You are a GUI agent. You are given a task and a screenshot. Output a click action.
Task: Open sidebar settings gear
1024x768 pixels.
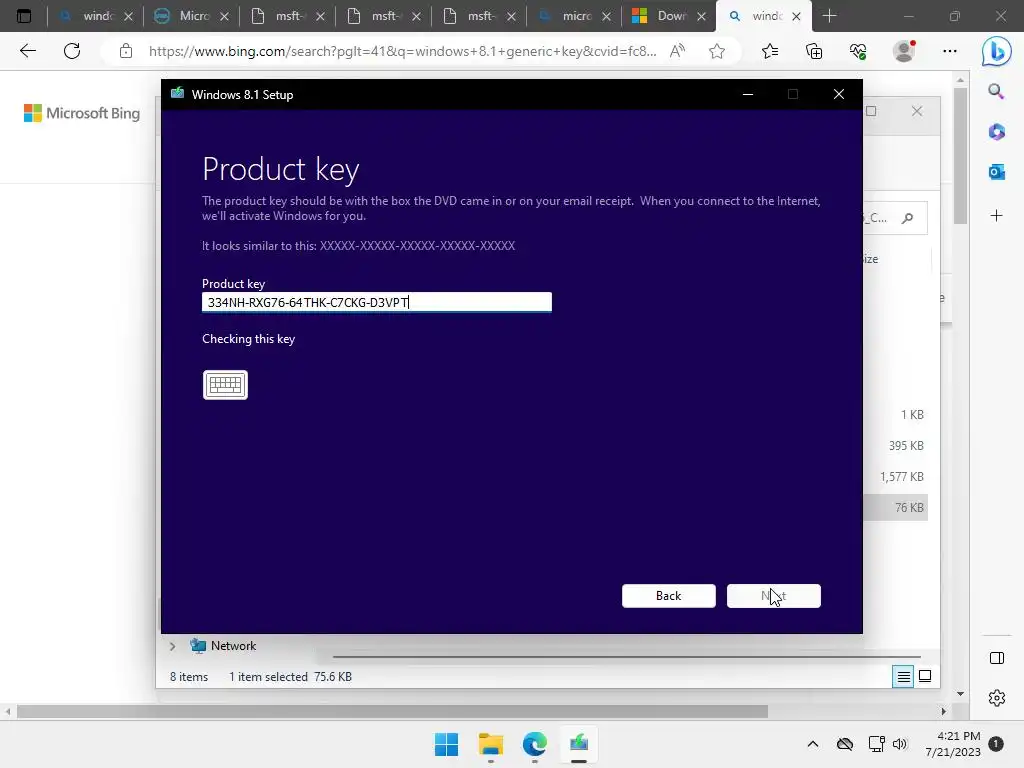click(x=997, y=698)
